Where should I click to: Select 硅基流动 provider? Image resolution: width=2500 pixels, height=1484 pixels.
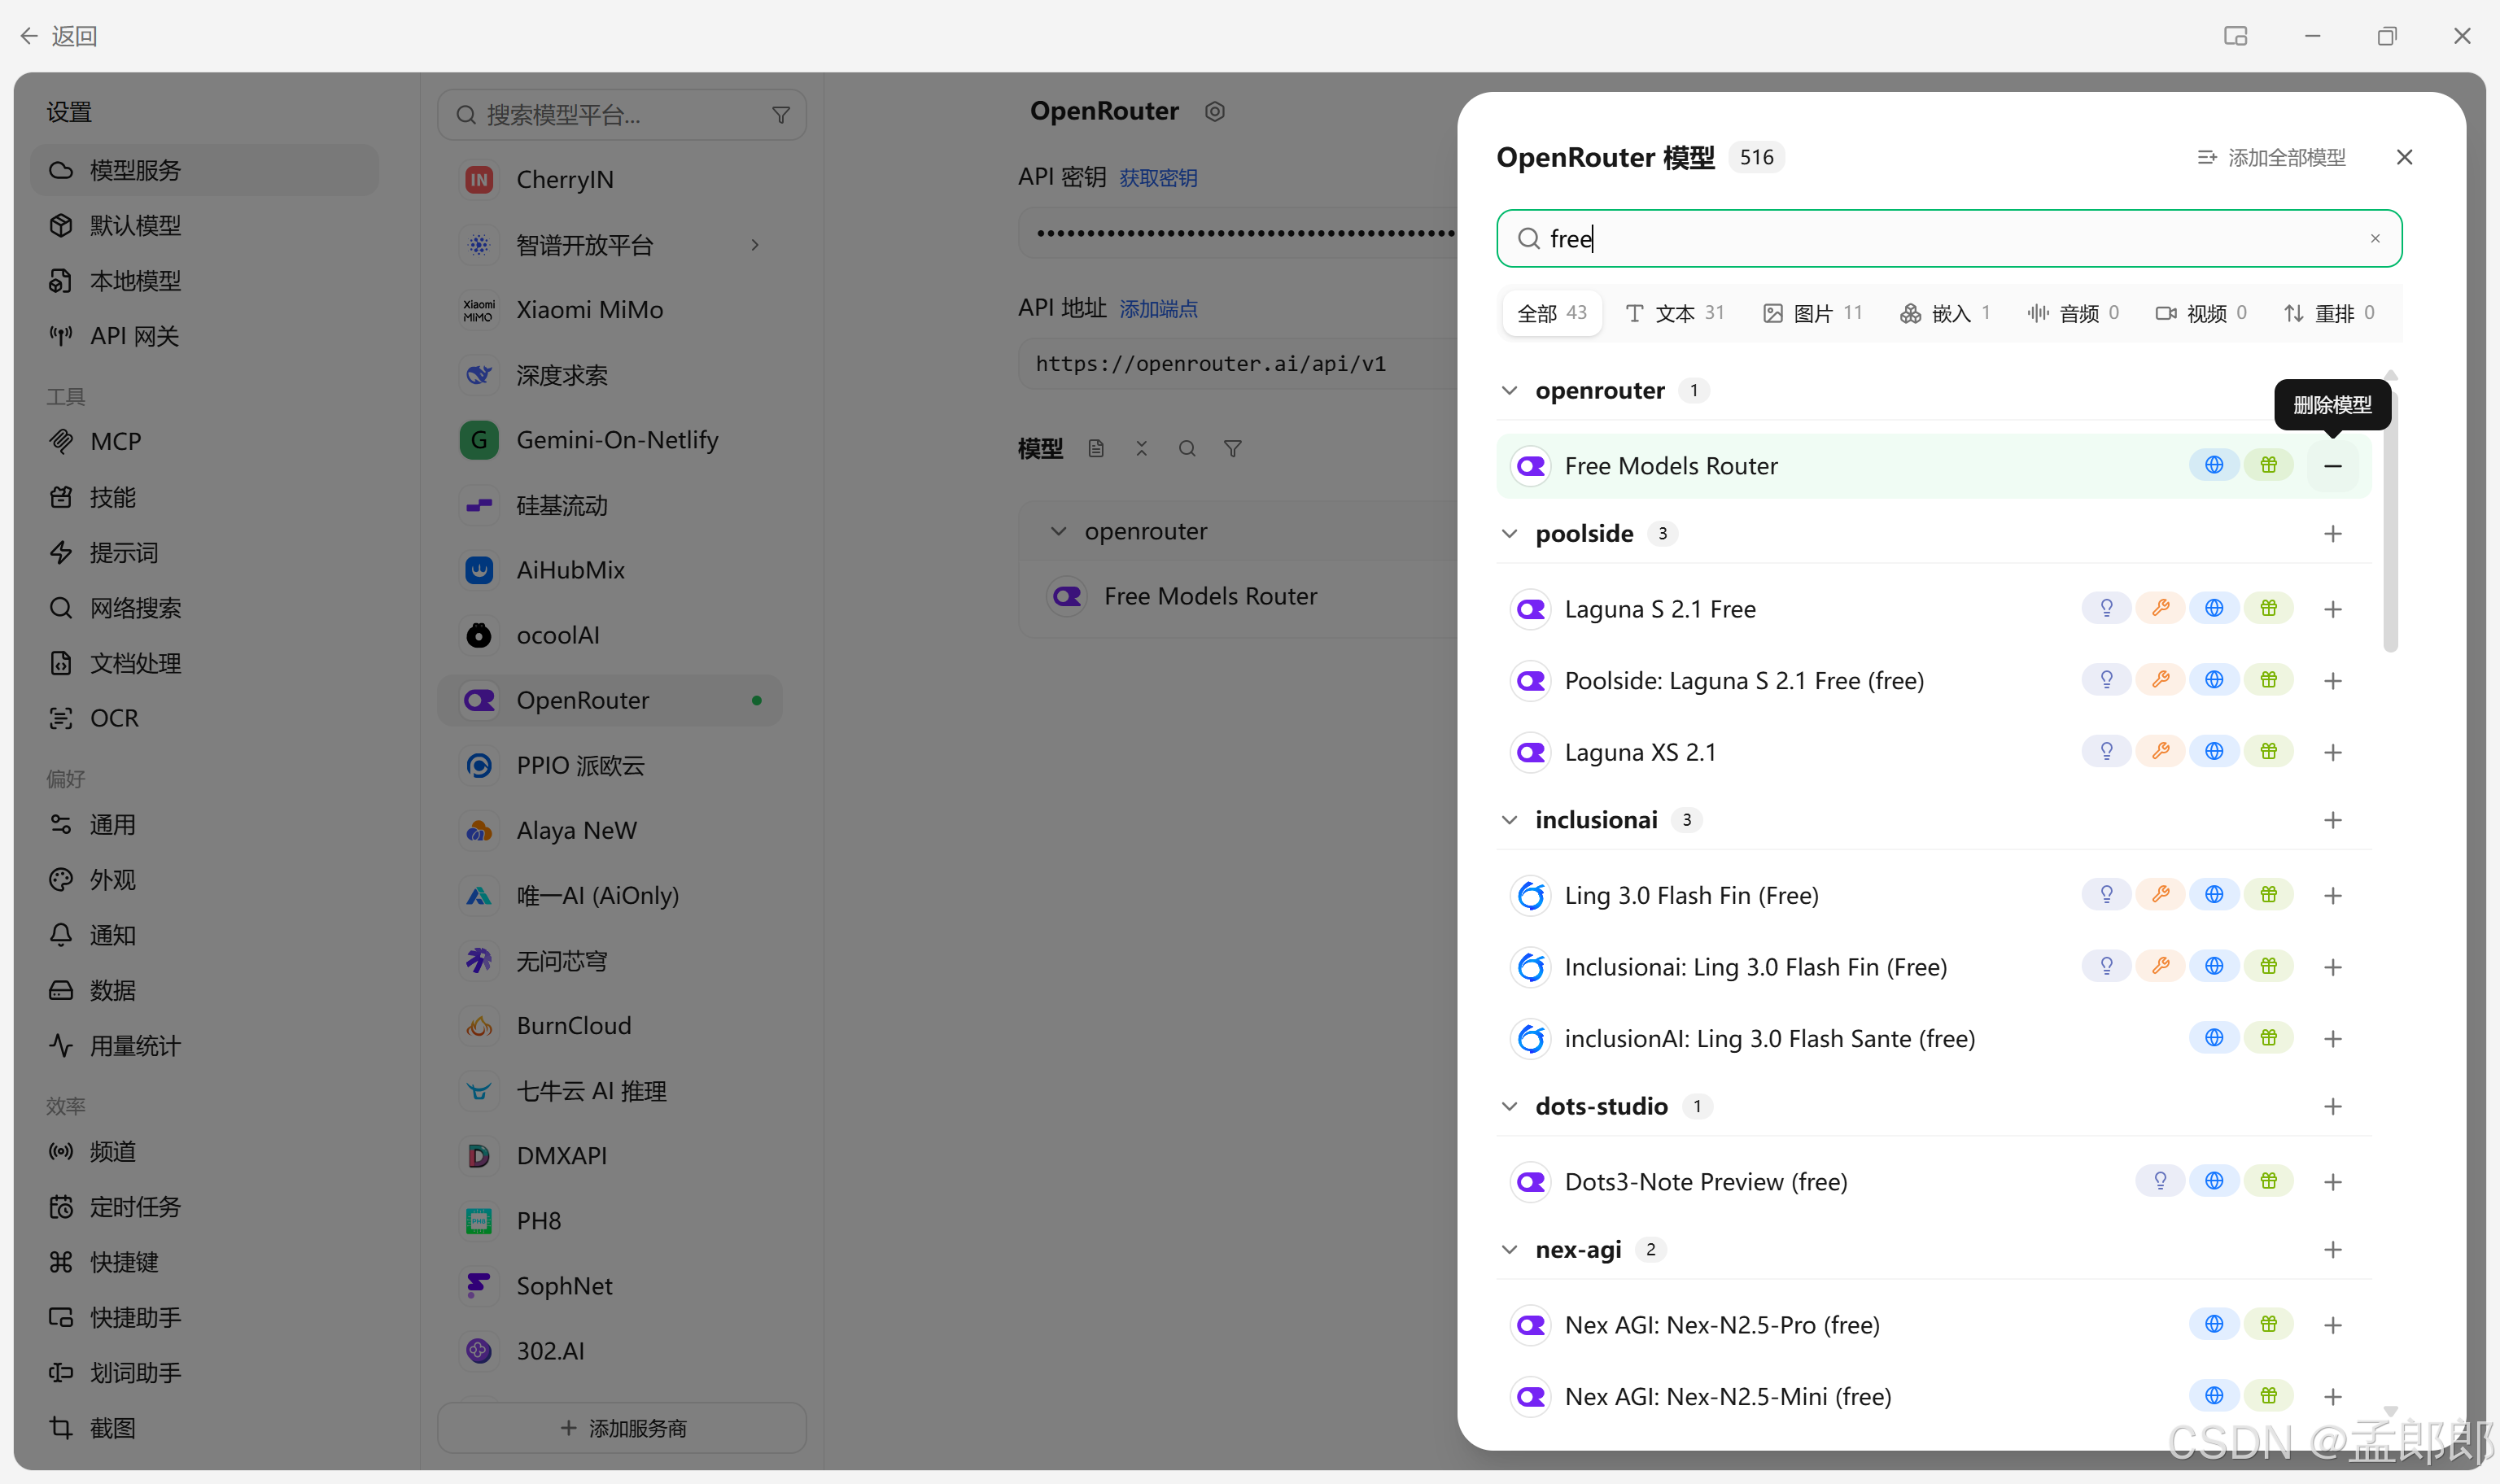(610, 506)
